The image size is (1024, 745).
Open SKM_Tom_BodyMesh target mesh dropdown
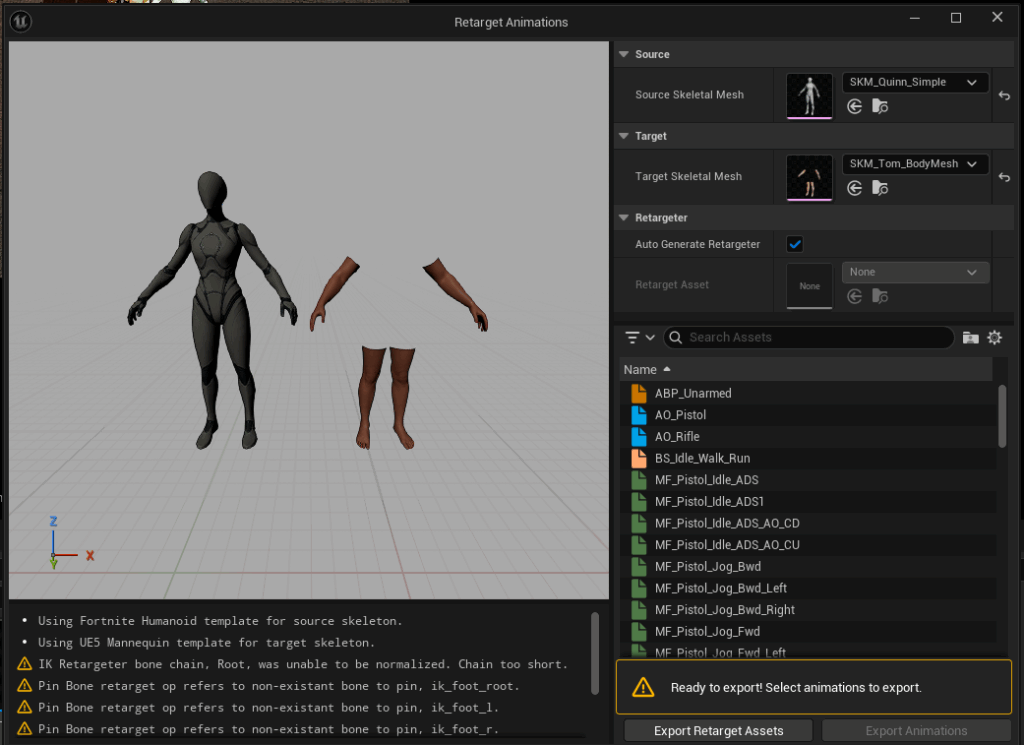point(914,164)
